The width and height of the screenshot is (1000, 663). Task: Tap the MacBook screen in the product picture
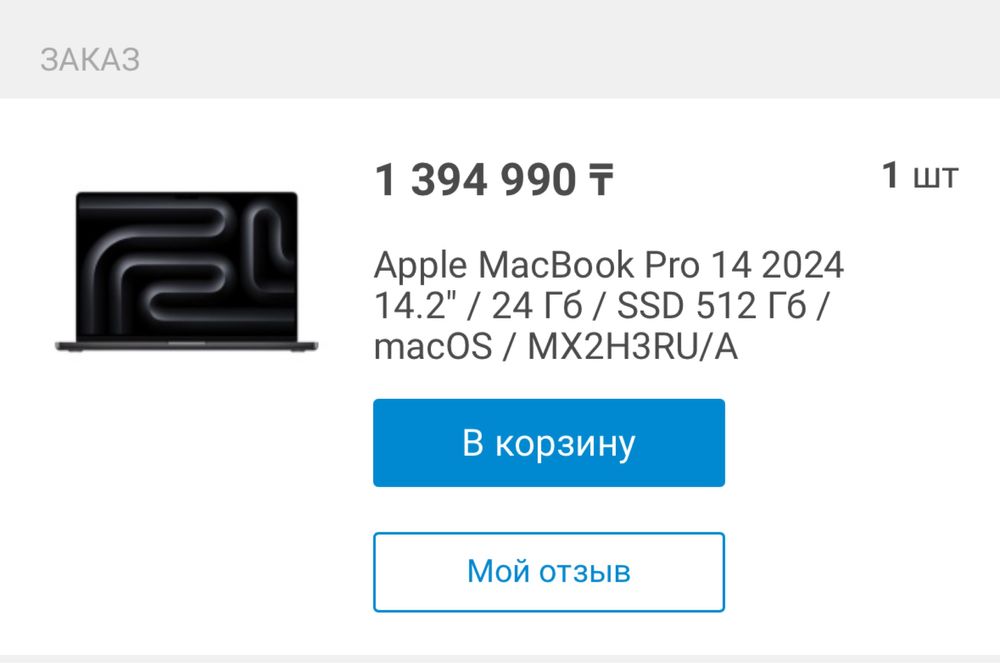(x=187, y=266)
